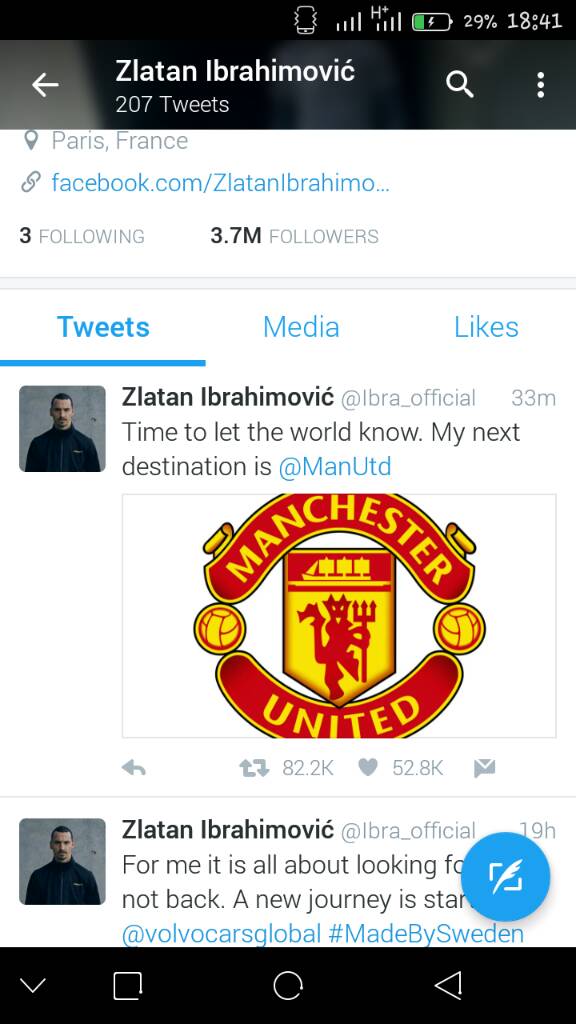This screenshot has height=1024, width=576.
Task: Open the Manchester United crest image
Action: pos(339,616)
